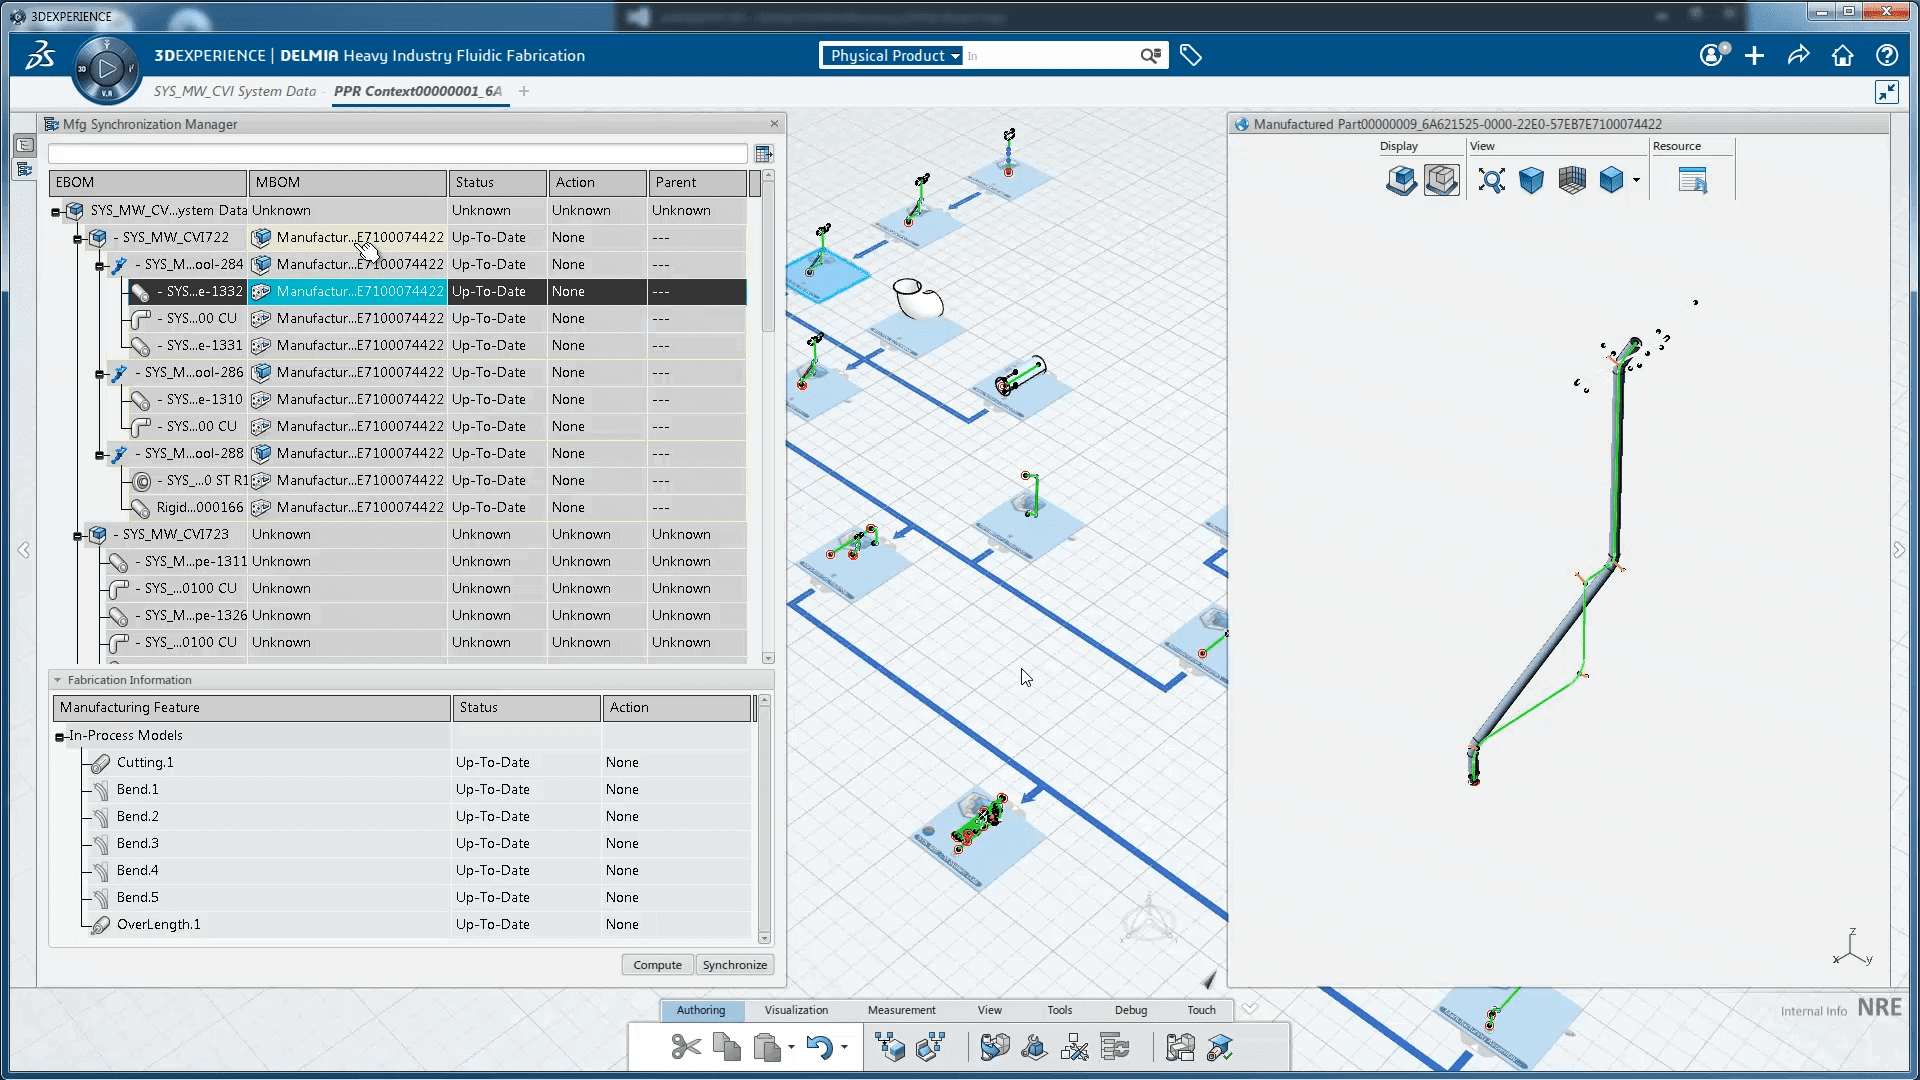Click the Display icon in right panel
This screenshot has width=1920, height=1080.
(1400, 179)
